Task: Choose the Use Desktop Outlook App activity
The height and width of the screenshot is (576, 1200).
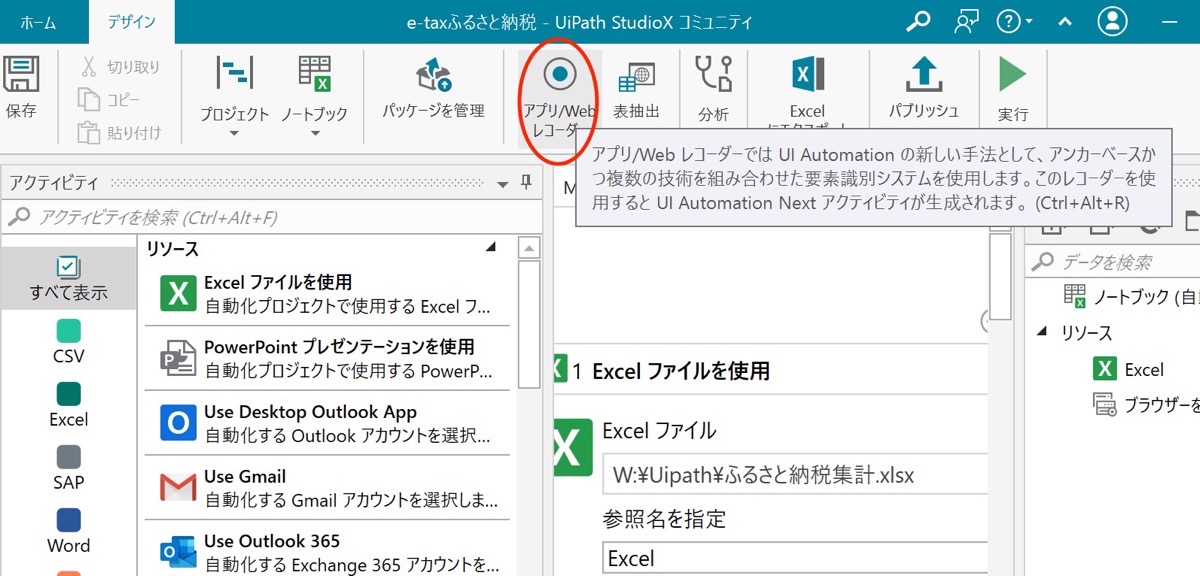Action: click(326, 424)
